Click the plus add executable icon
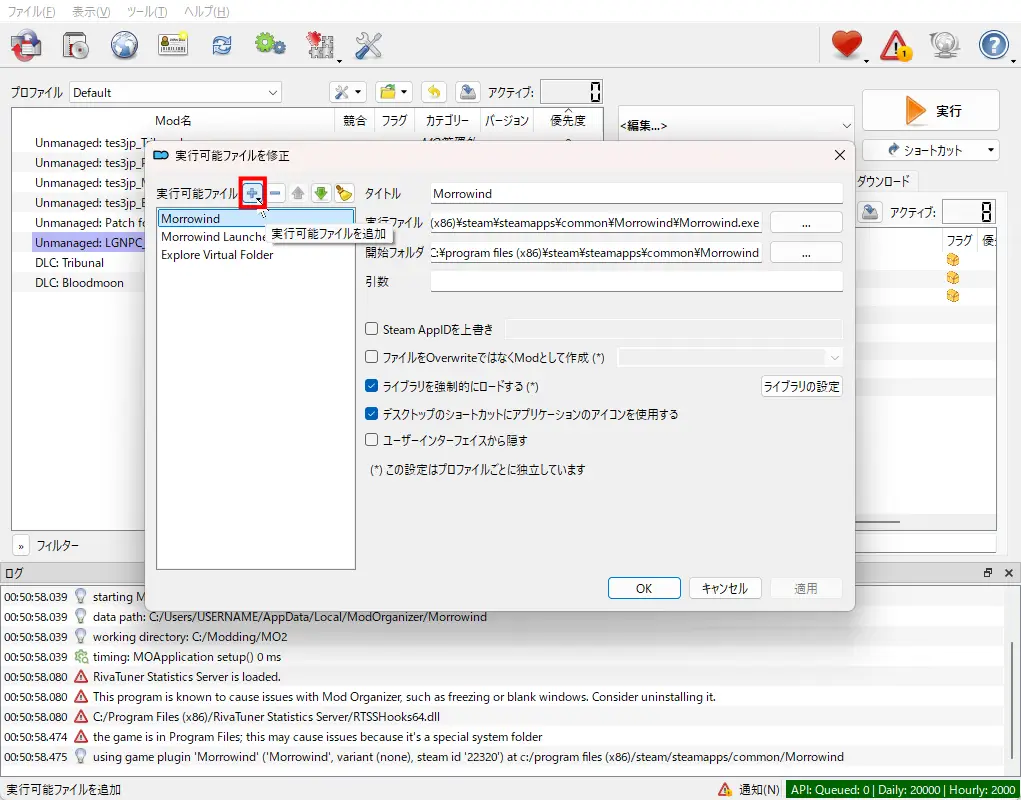Screen dimensions: 1021x800 (x=253, y=193)
